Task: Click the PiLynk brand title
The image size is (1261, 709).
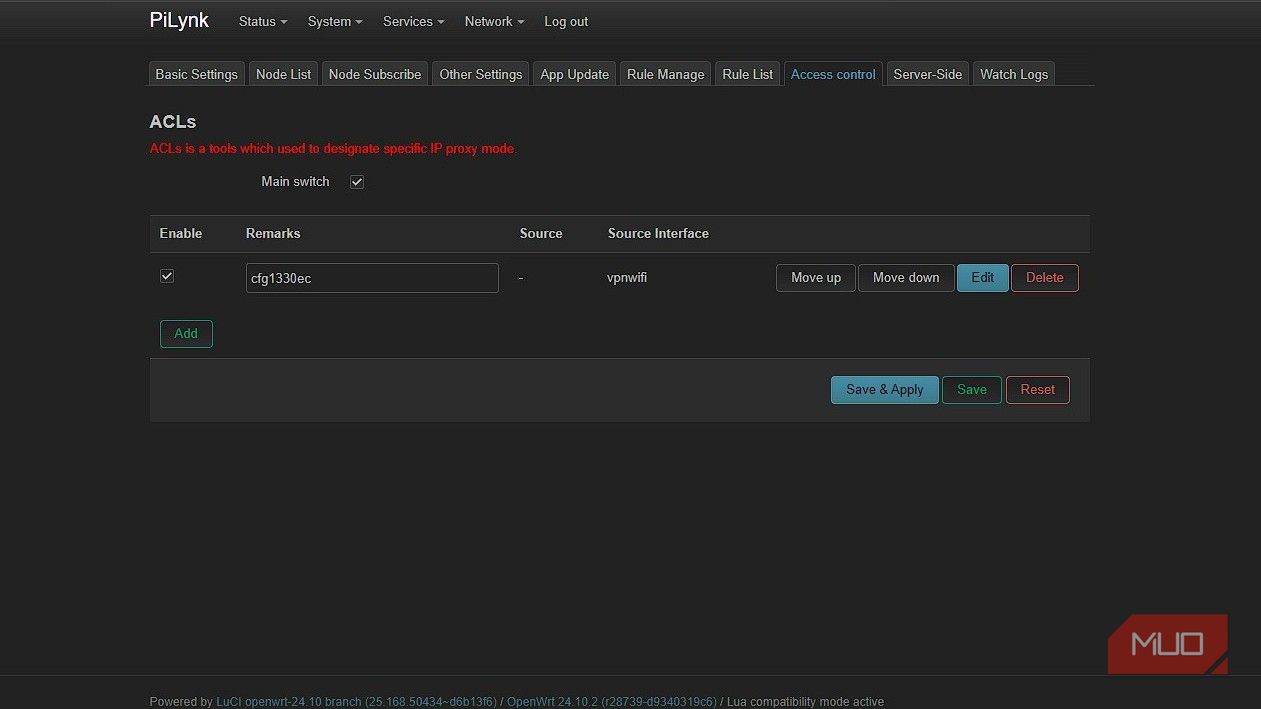Action: point(179,20)
